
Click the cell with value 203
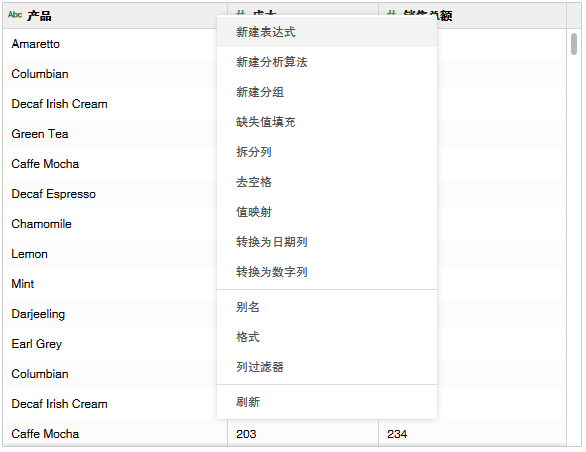tap(303, 434)
